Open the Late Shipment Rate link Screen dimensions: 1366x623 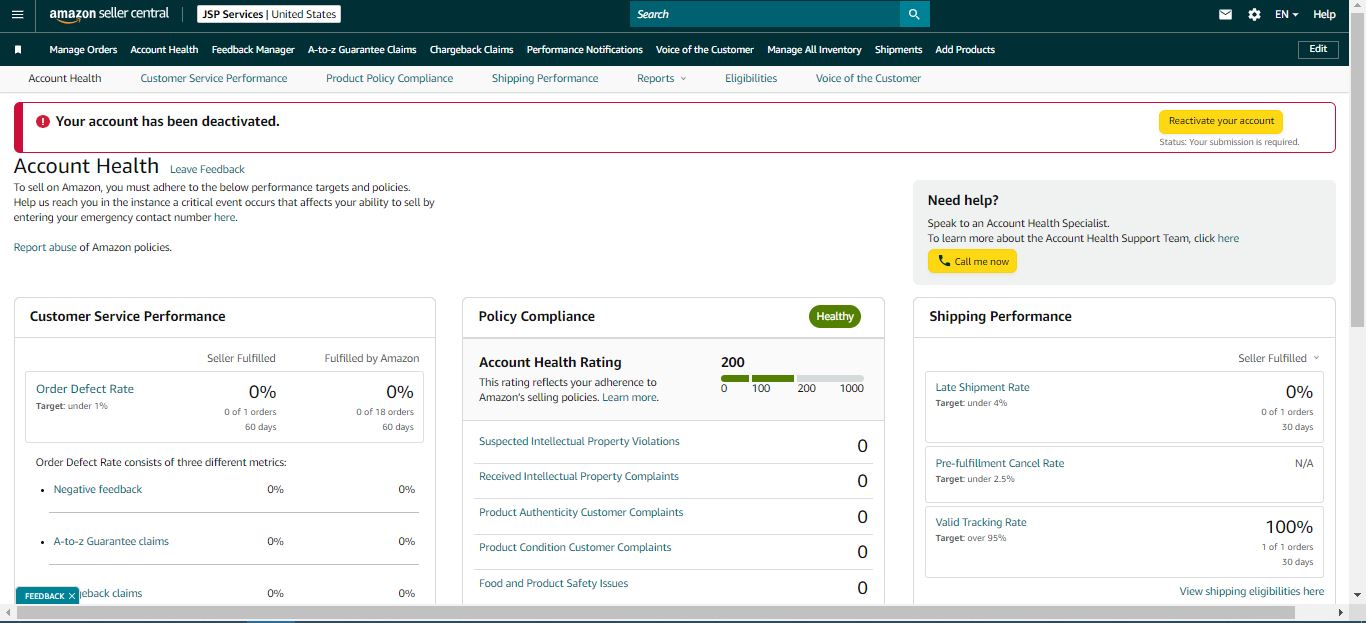coord(982,387)
